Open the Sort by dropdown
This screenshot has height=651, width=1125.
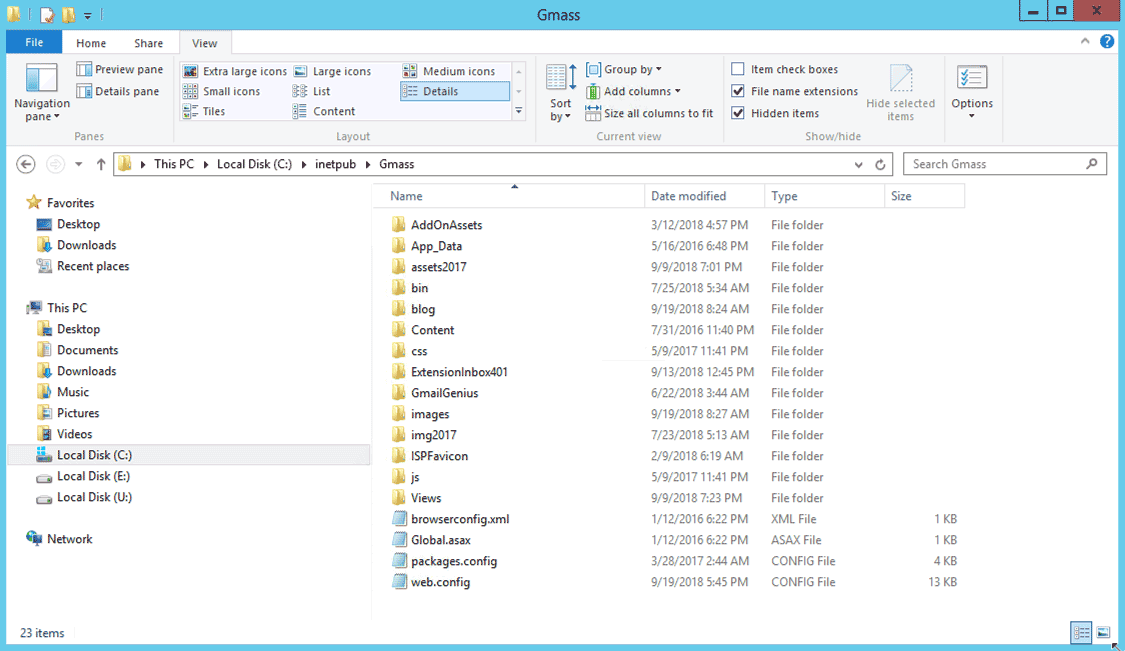pos(560,90)
